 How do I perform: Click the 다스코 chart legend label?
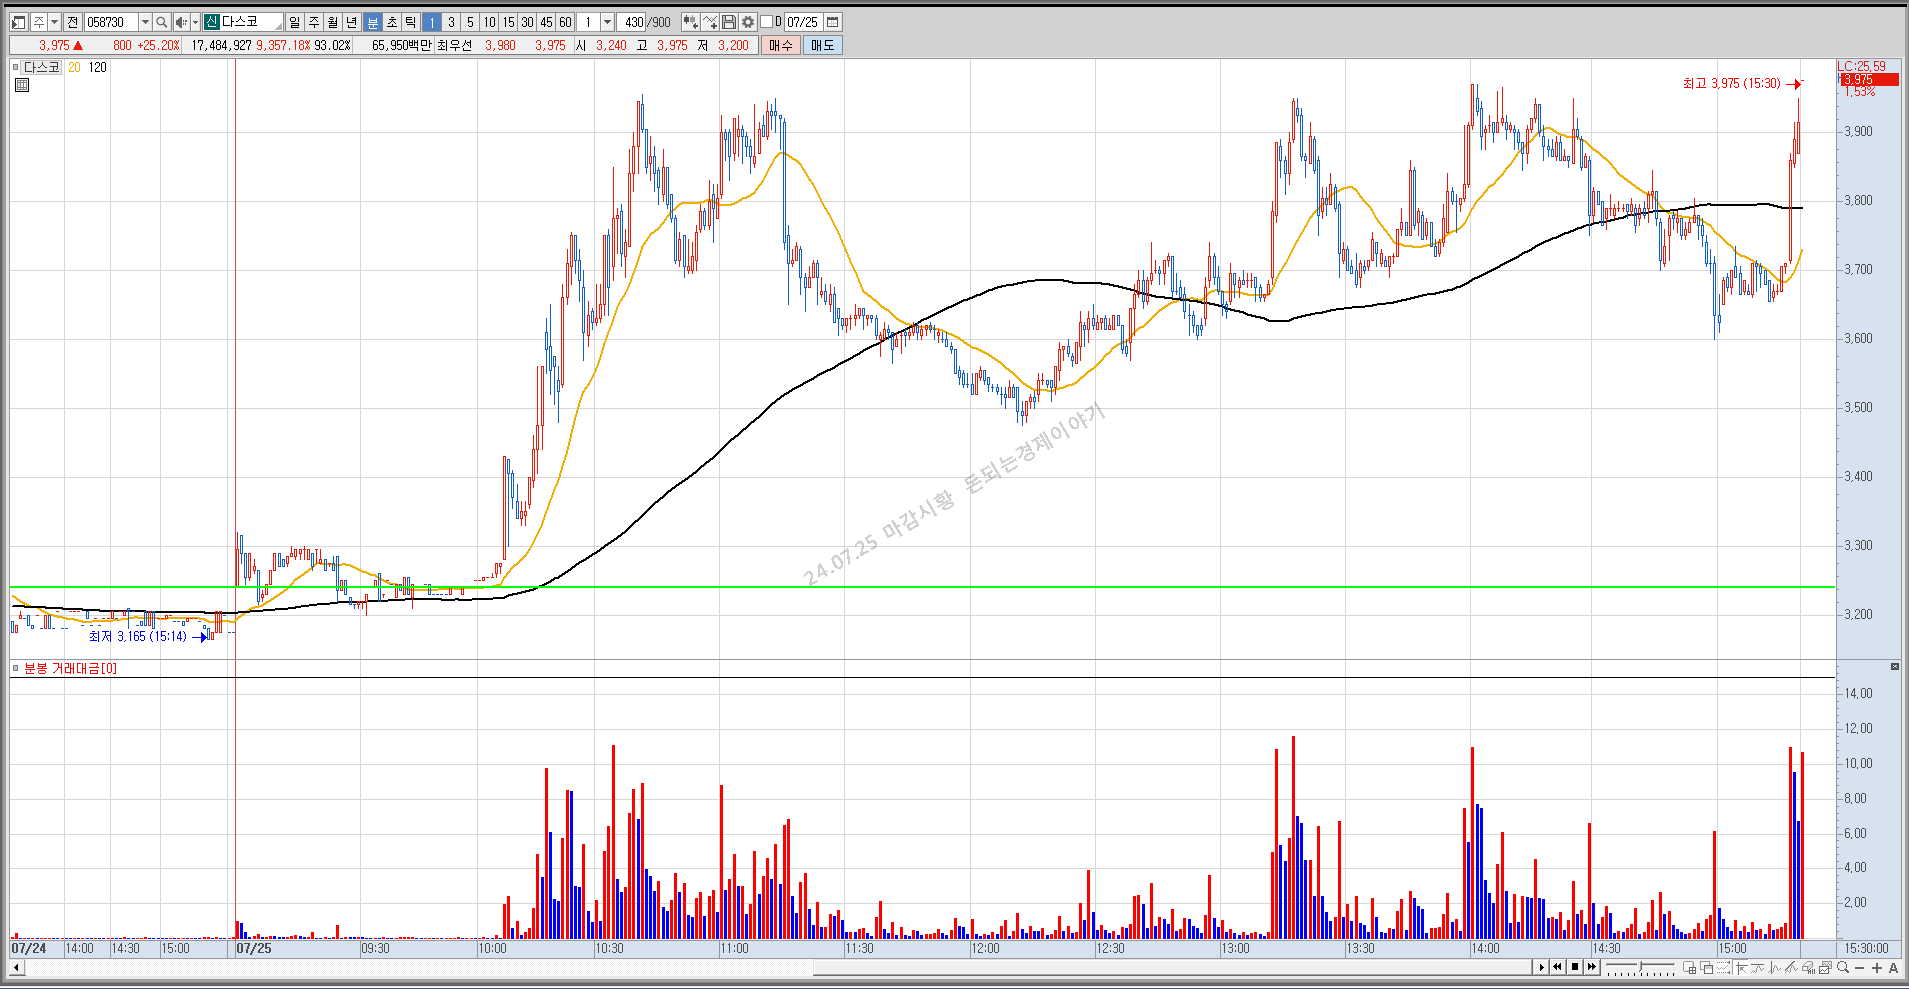pyautogui.click(x=41, y=67)
